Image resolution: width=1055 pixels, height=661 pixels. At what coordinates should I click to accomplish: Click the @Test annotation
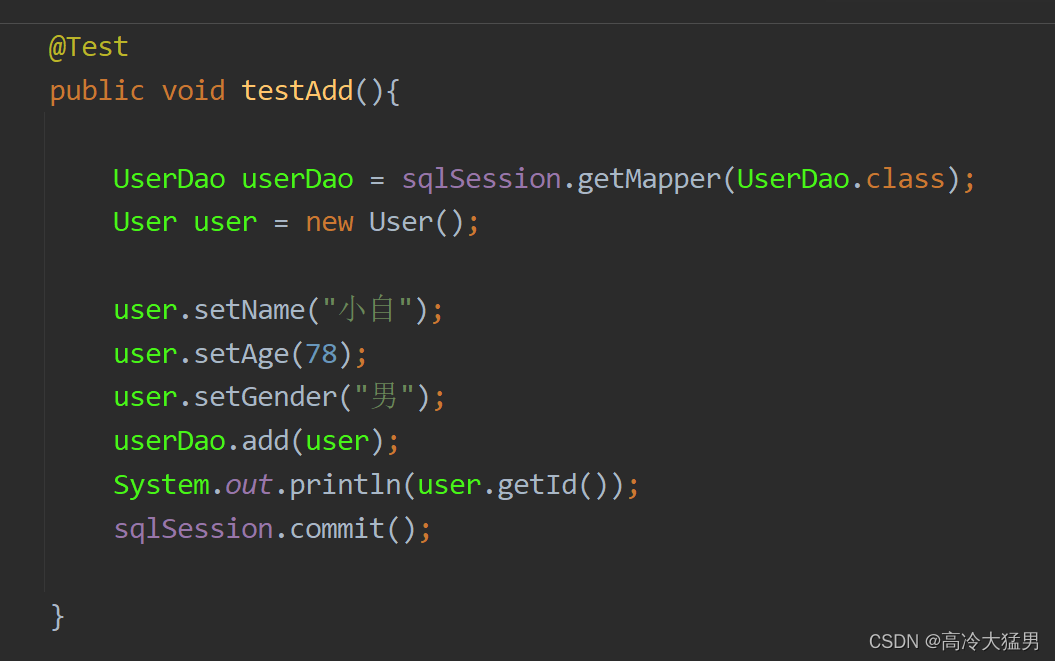pyautogui.click(x=88, y=47)
